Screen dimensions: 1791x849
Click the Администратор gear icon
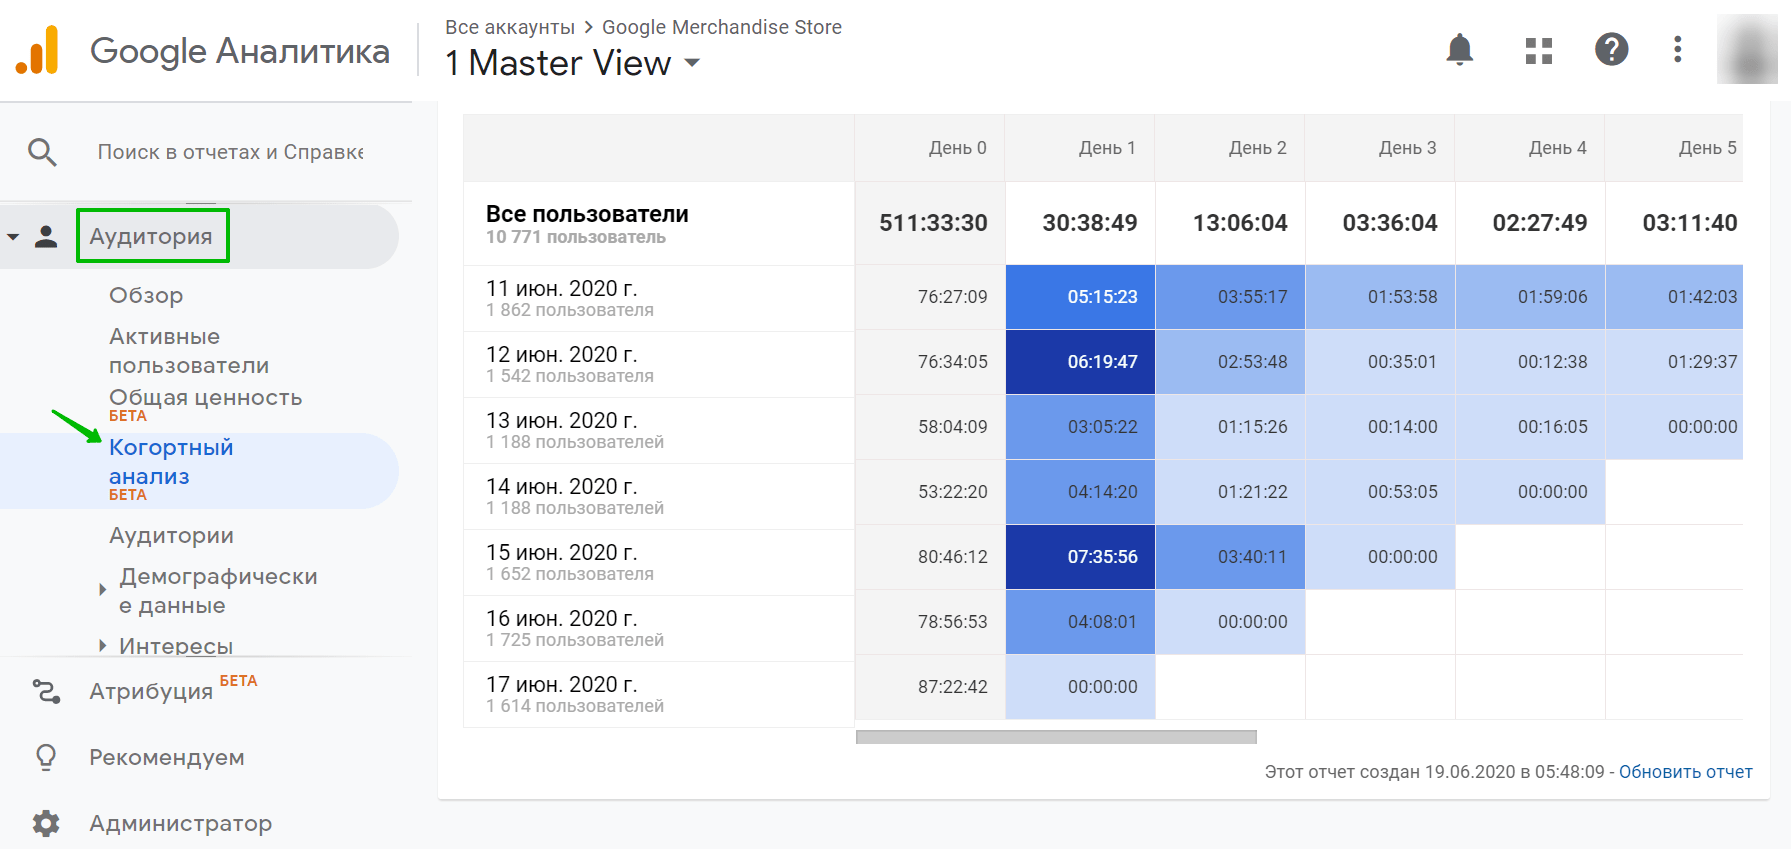46,823
